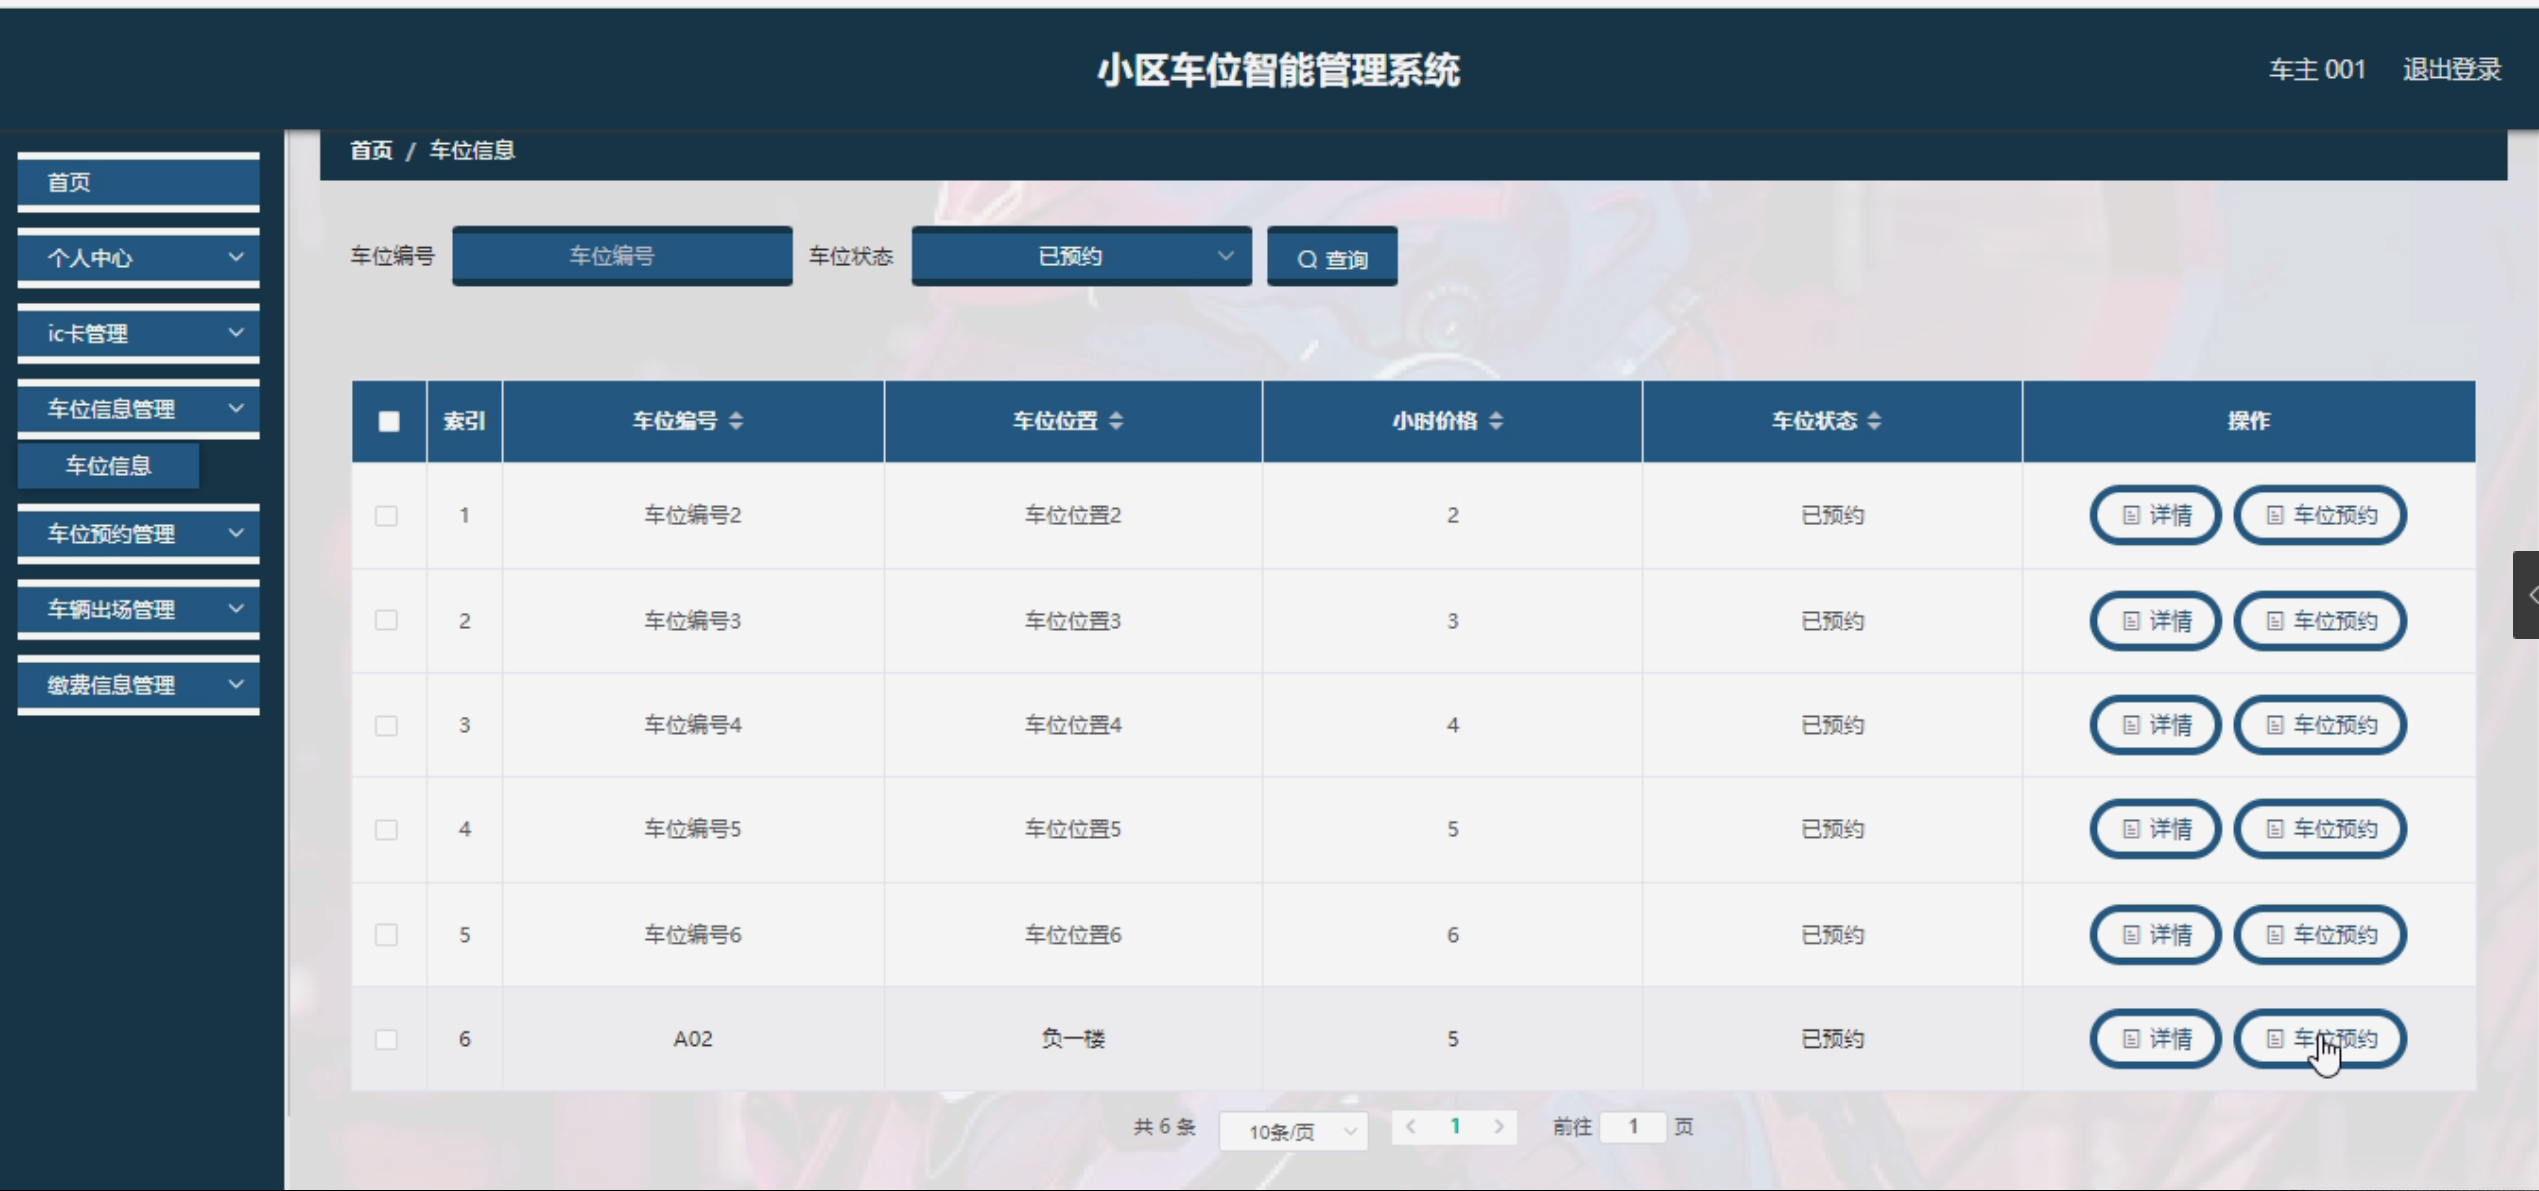The width and height of the screenshot is (2539, 1191).
Task: Select the checkbox for row A02
Action: 386,1040
